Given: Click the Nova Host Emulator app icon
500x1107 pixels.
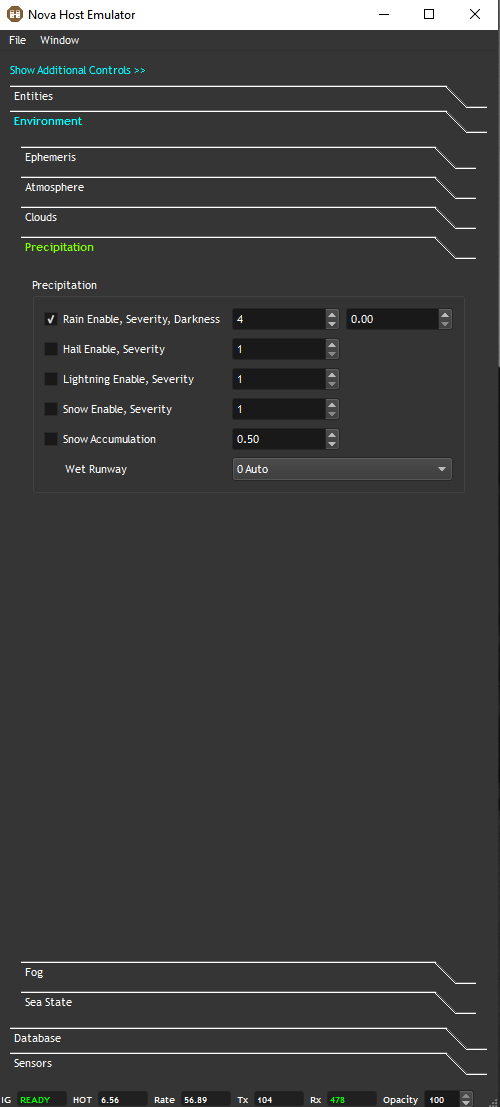Looking at the screenshot, I should tap(15, 14).
